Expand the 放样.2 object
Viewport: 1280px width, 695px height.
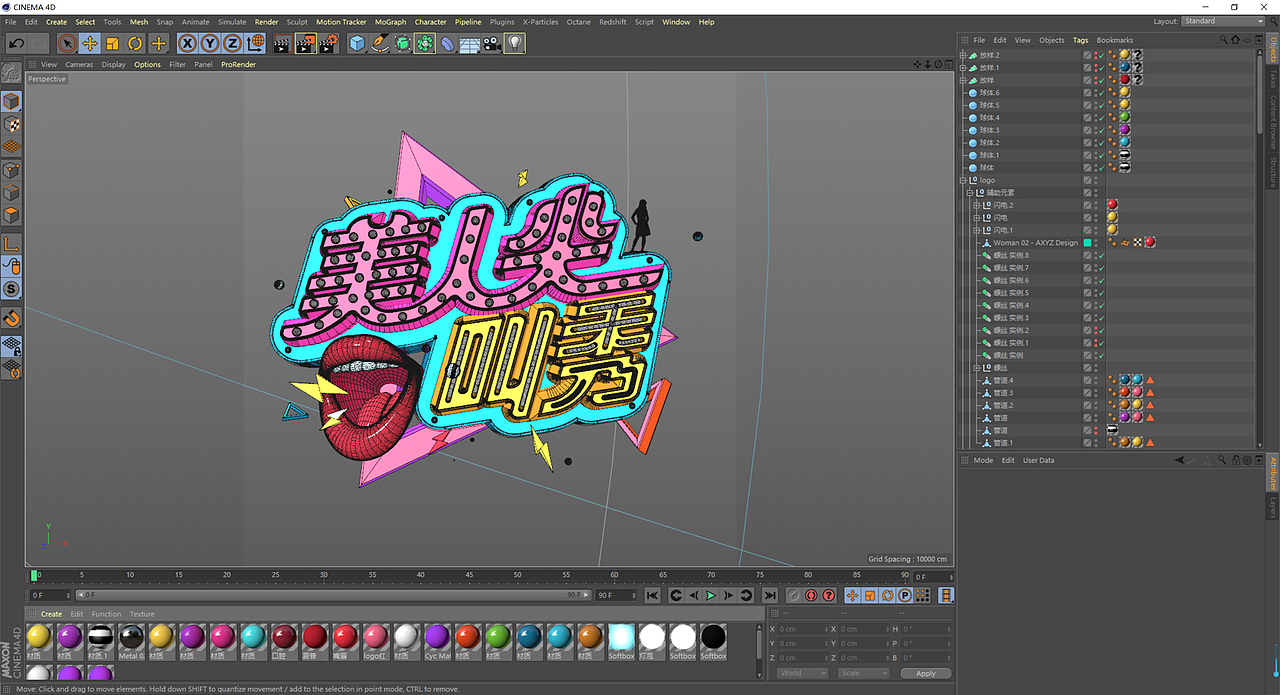963,55
